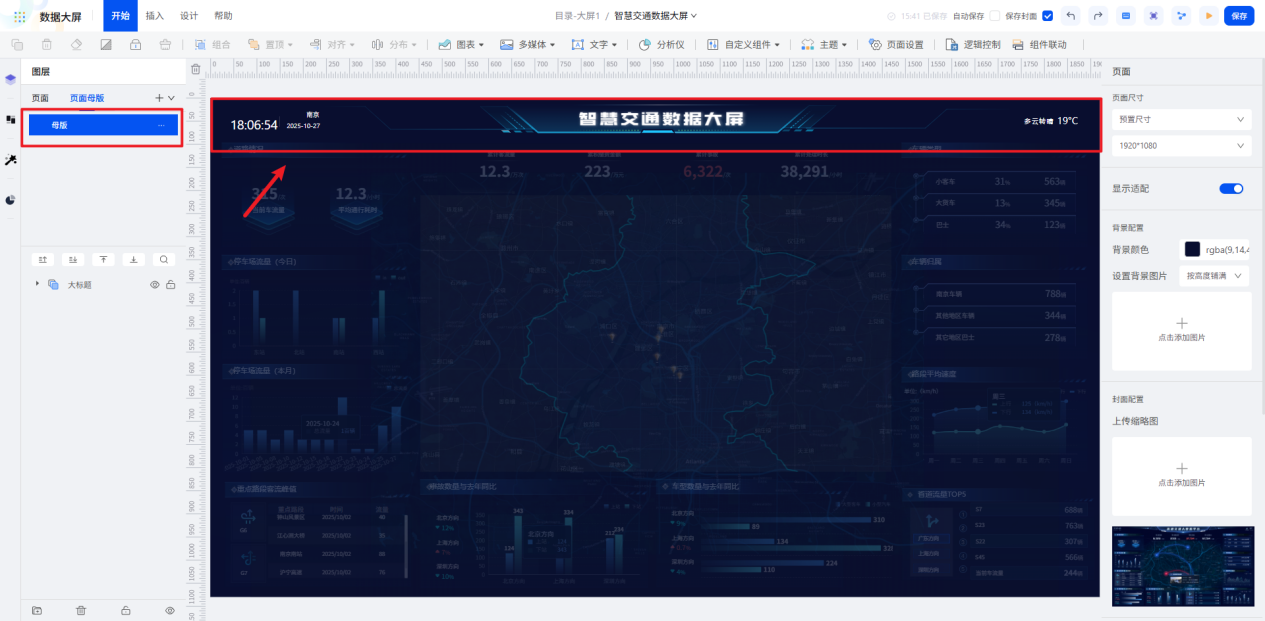Click the components icon in left sidebar

[x=10, y=119]
